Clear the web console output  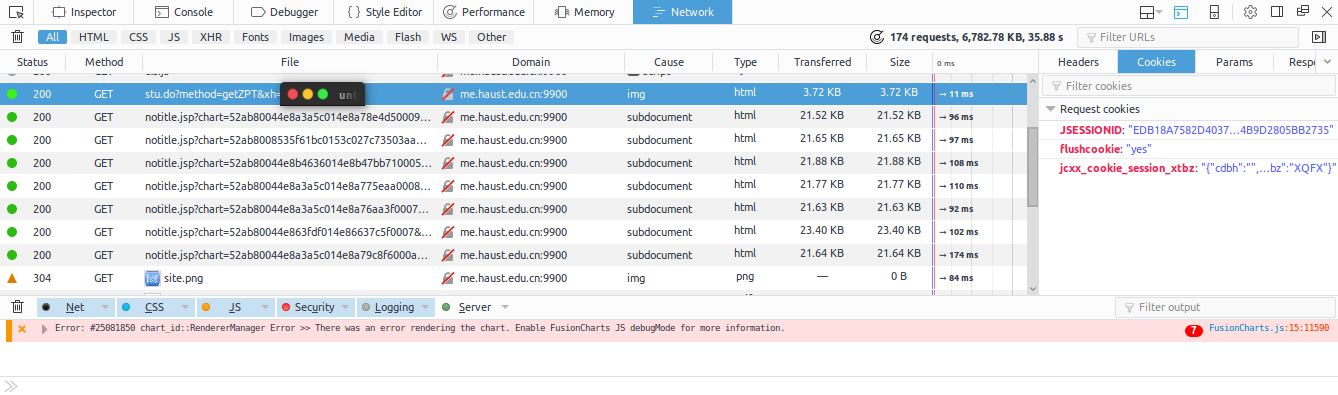(x=17, y=307)
